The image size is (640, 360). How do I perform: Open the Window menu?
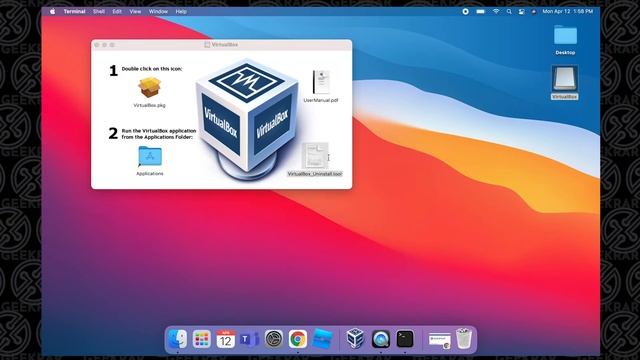158,11
